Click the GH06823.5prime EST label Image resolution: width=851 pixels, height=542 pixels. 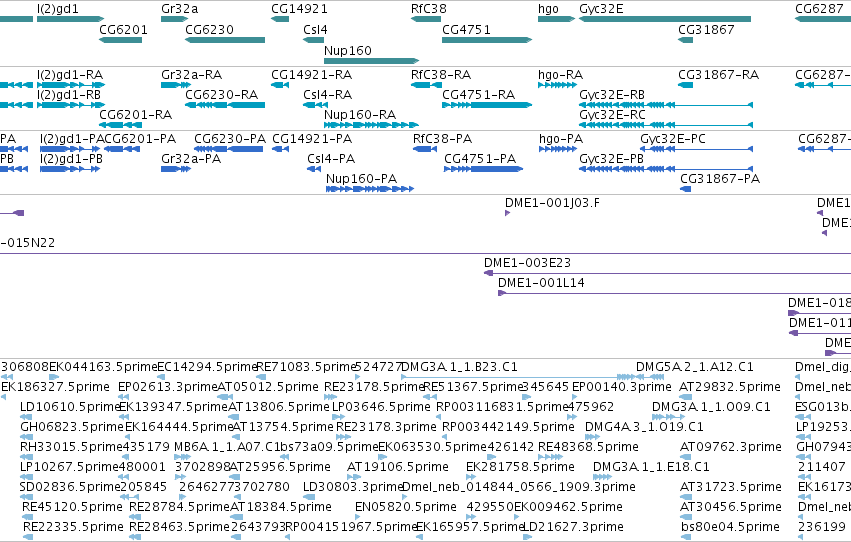72,427
